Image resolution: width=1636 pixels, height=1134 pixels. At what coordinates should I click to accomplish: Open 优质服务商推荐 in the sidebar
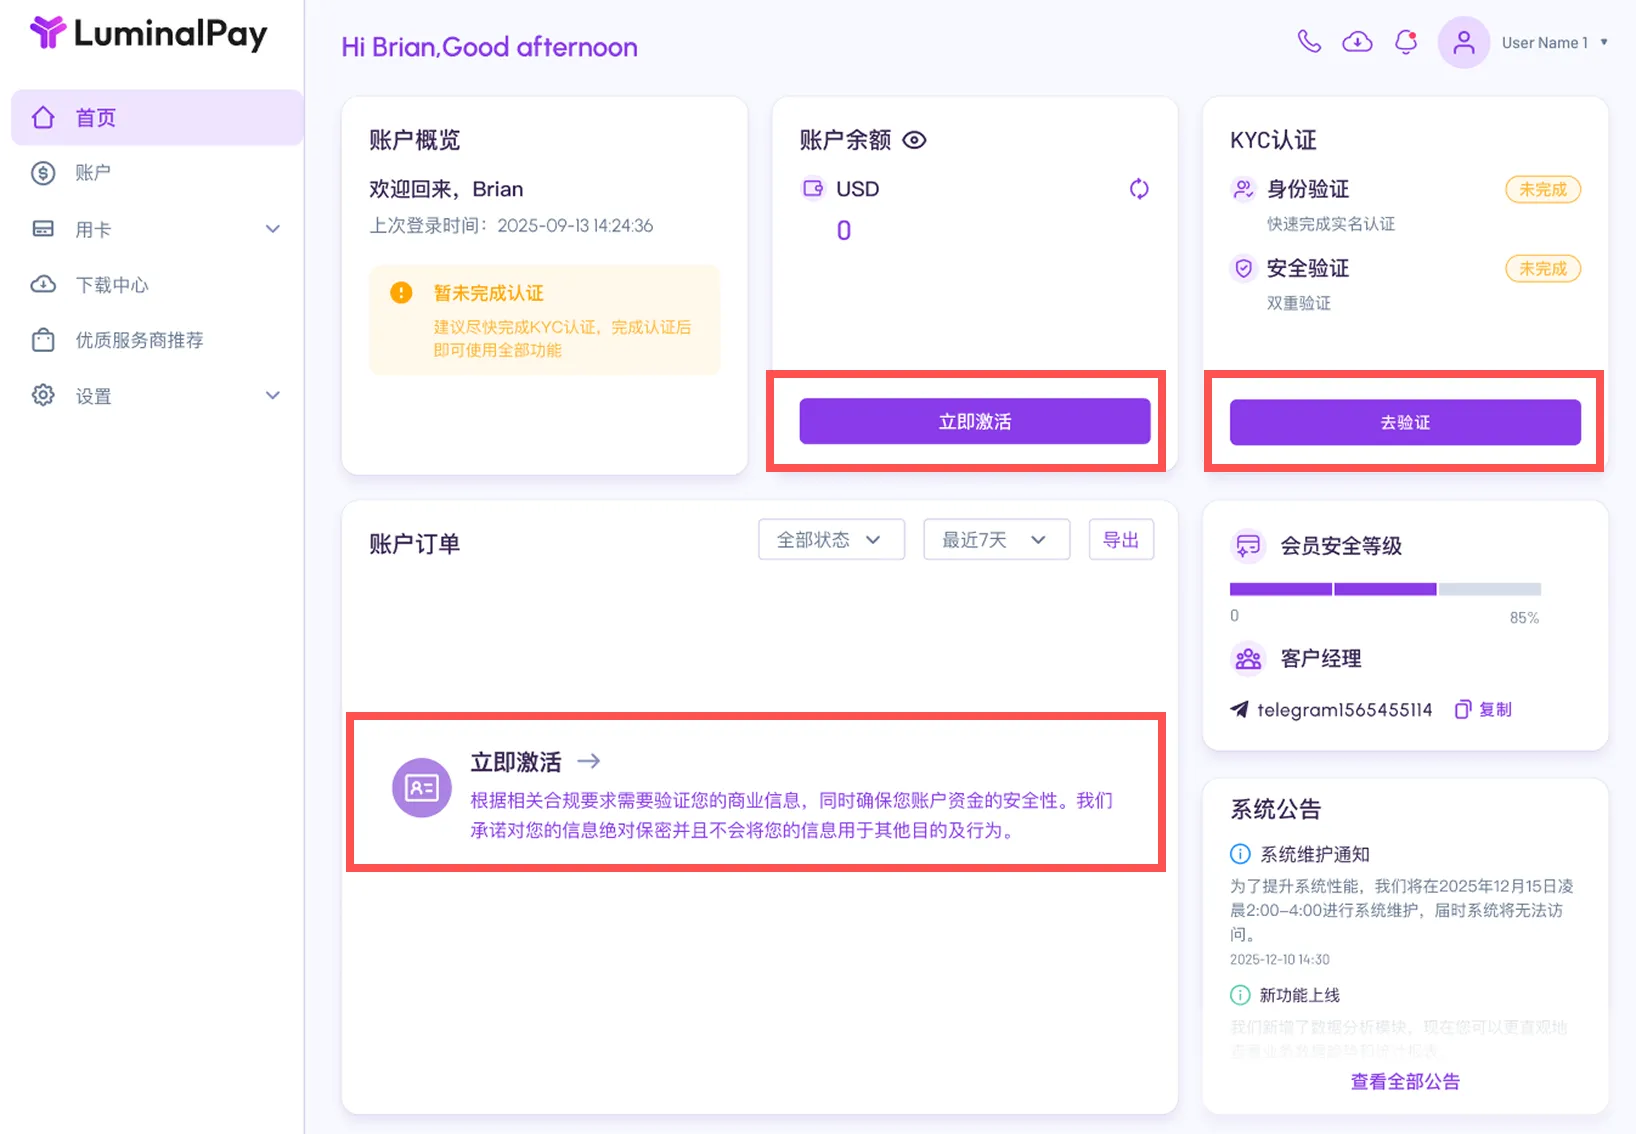tap(157, 340)
